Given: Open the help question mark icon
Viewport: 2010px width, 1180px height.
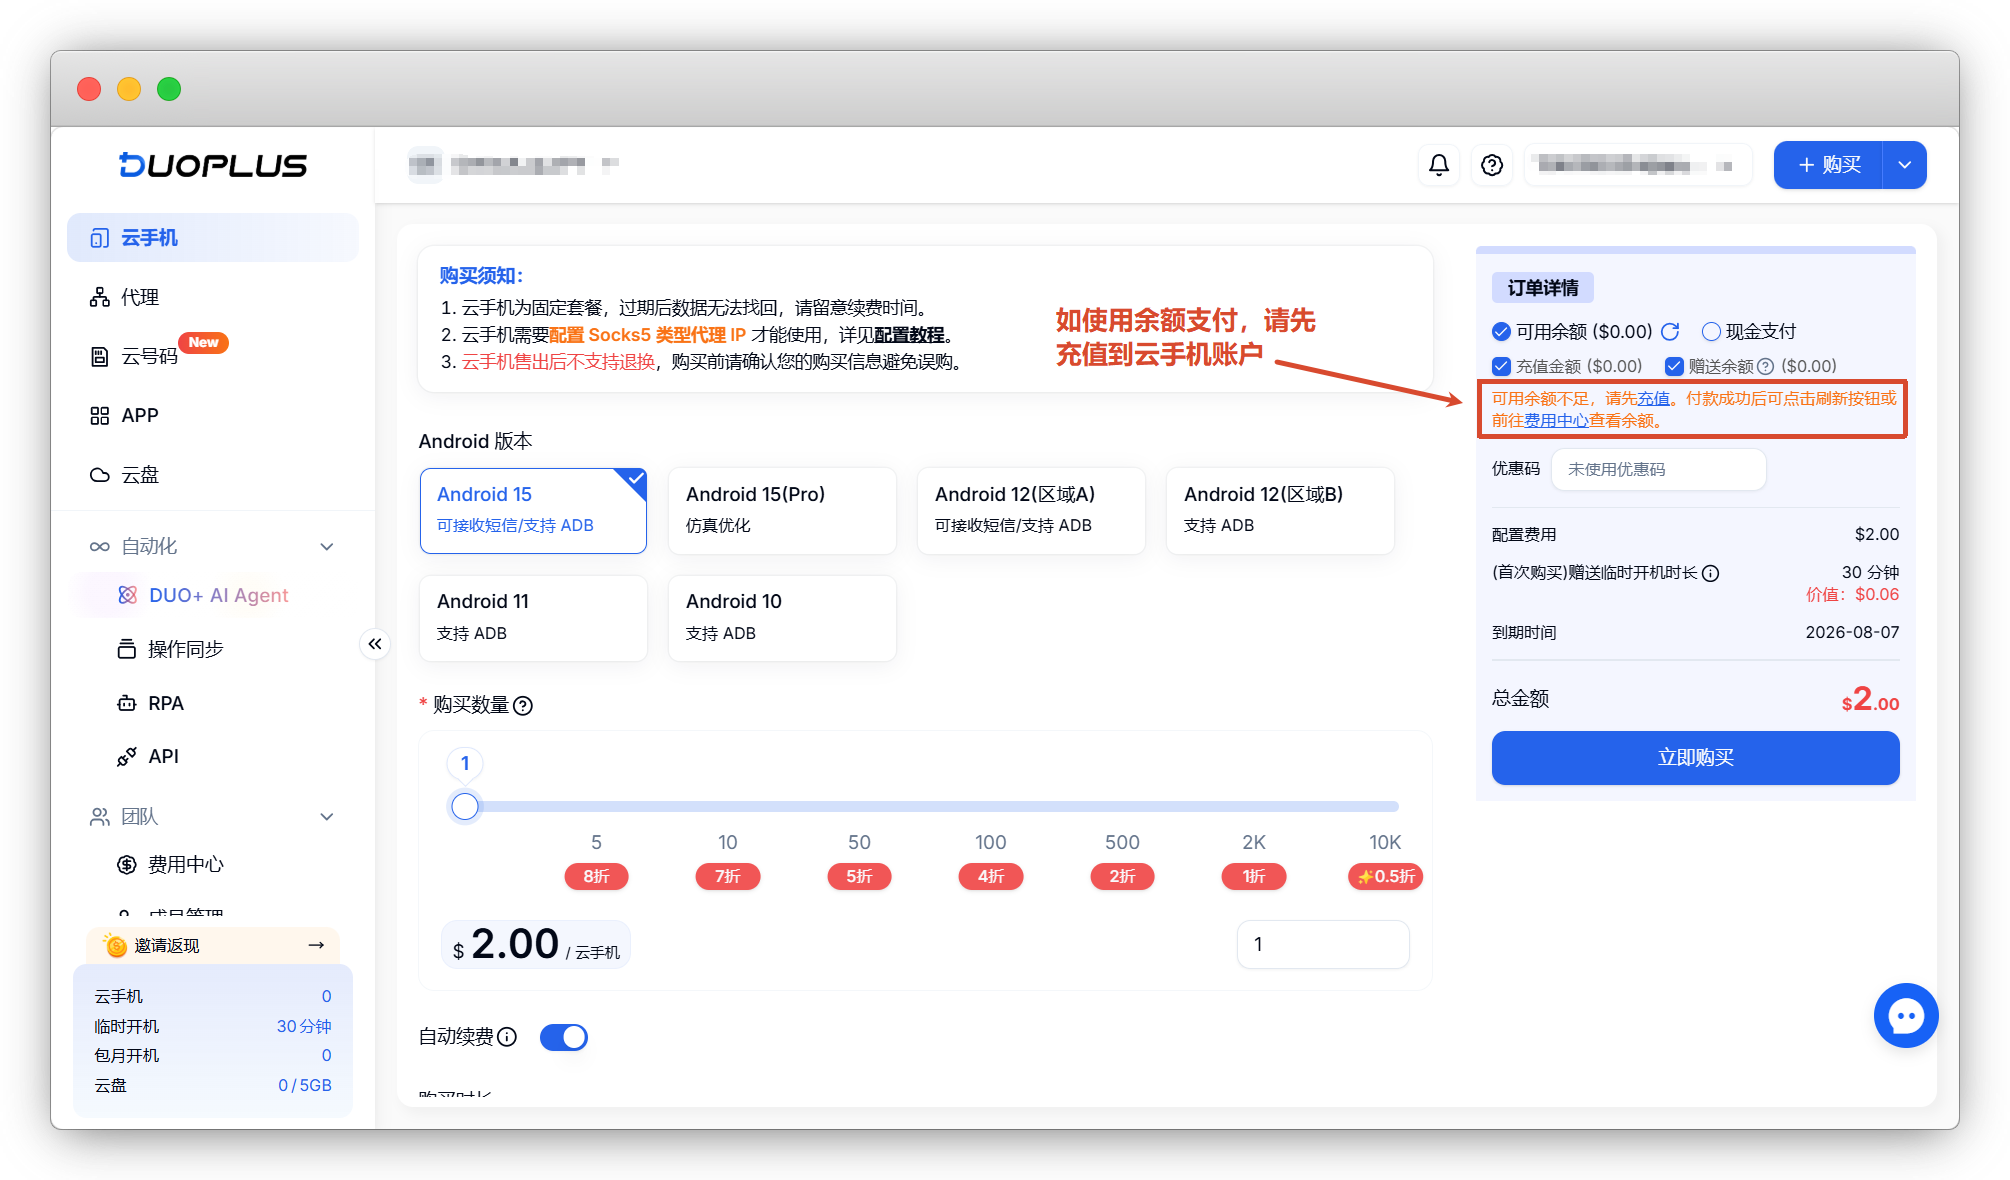Looking at the screenshot, I should click(x=1491, y=165).
